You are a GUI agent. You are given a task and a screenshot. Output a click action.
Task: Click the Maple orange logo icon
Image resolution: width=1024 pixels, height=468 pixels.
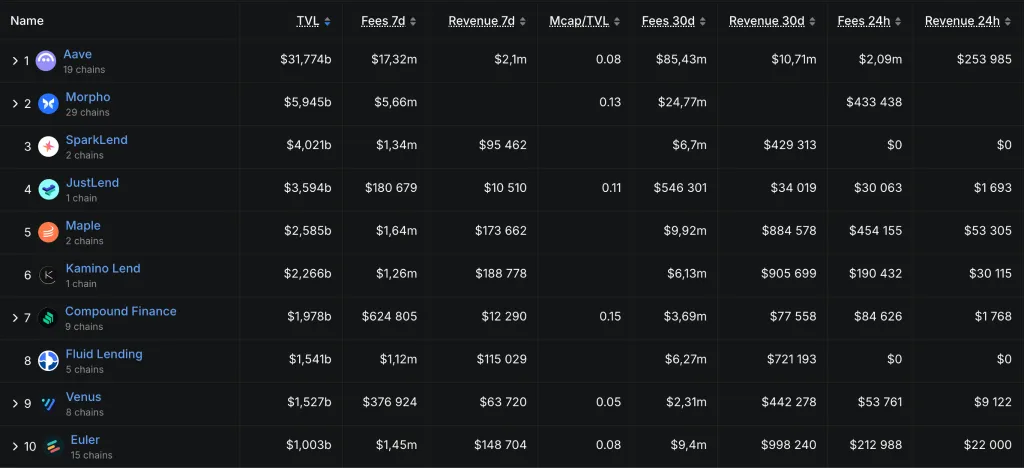(48, 233)
